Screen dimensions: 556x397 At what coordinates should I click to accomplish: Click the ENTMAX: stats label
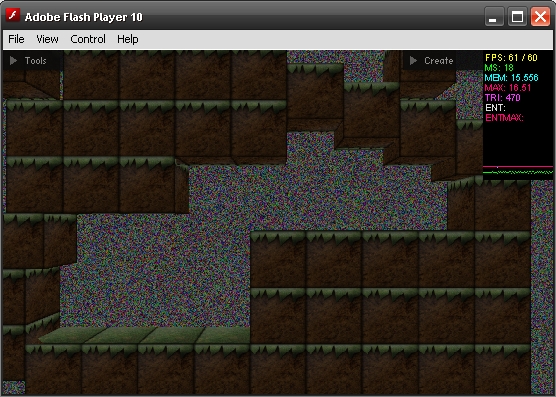pos(504,118)
